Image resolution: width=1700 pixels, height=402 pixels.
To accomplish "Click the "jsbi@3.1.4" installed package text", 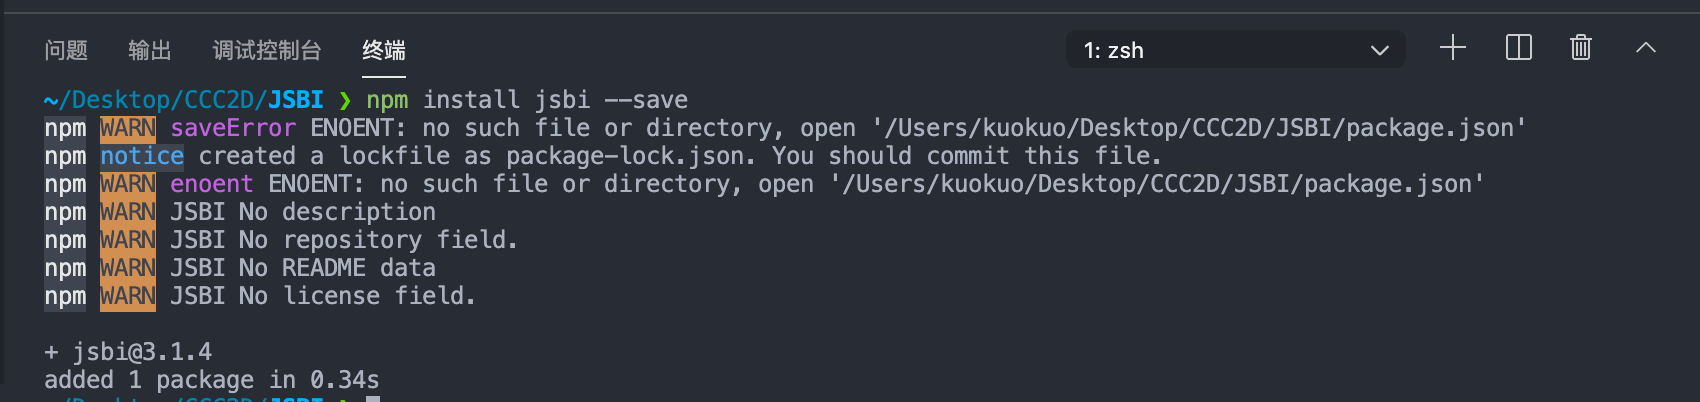I will 142,352.
